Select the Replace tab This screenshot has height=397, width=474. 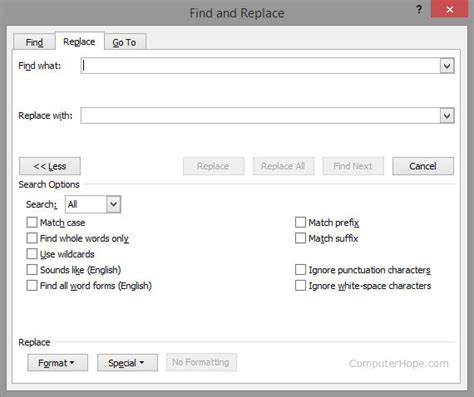click(79, 42)
